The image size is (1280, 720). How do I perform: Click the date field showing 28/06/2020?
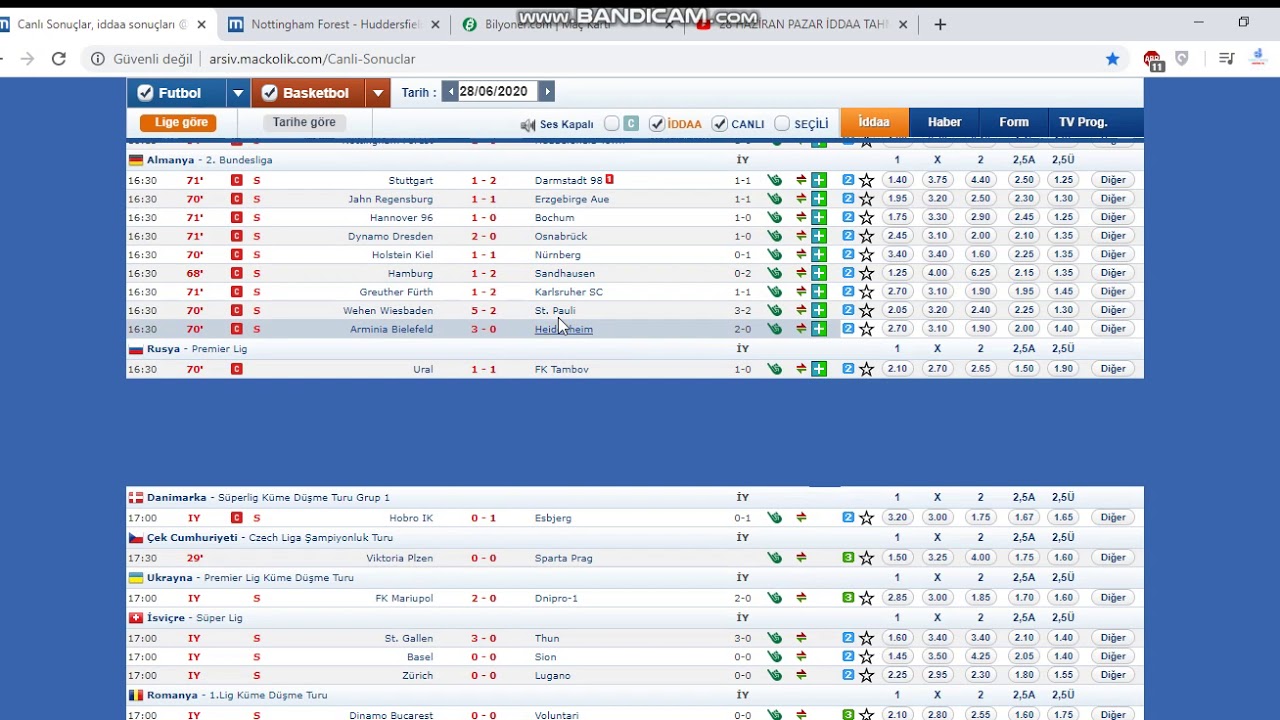click(x=498, y=92)
